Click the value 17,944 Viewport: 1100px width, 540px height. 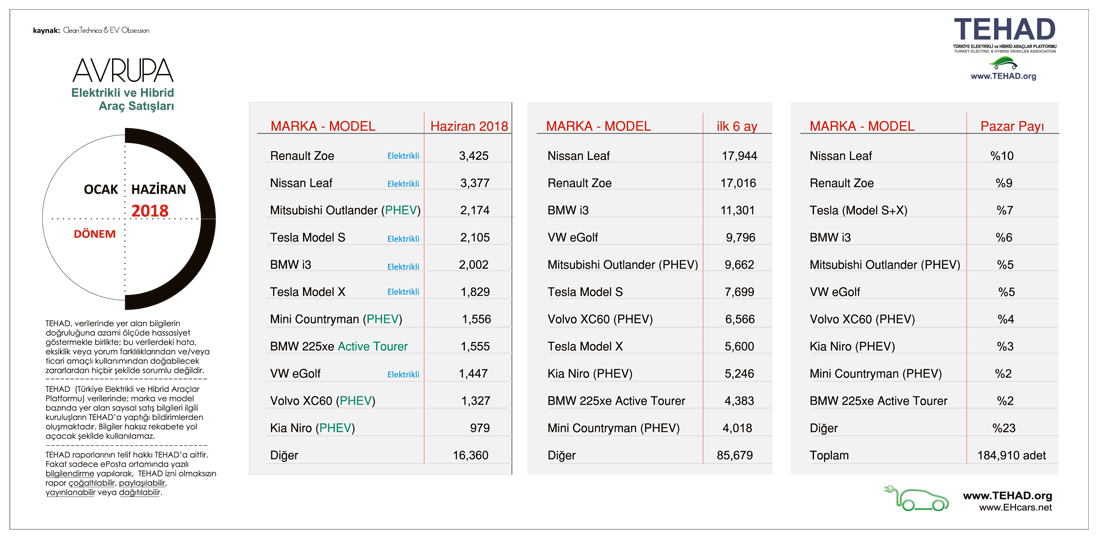click(x=739, y=156)
